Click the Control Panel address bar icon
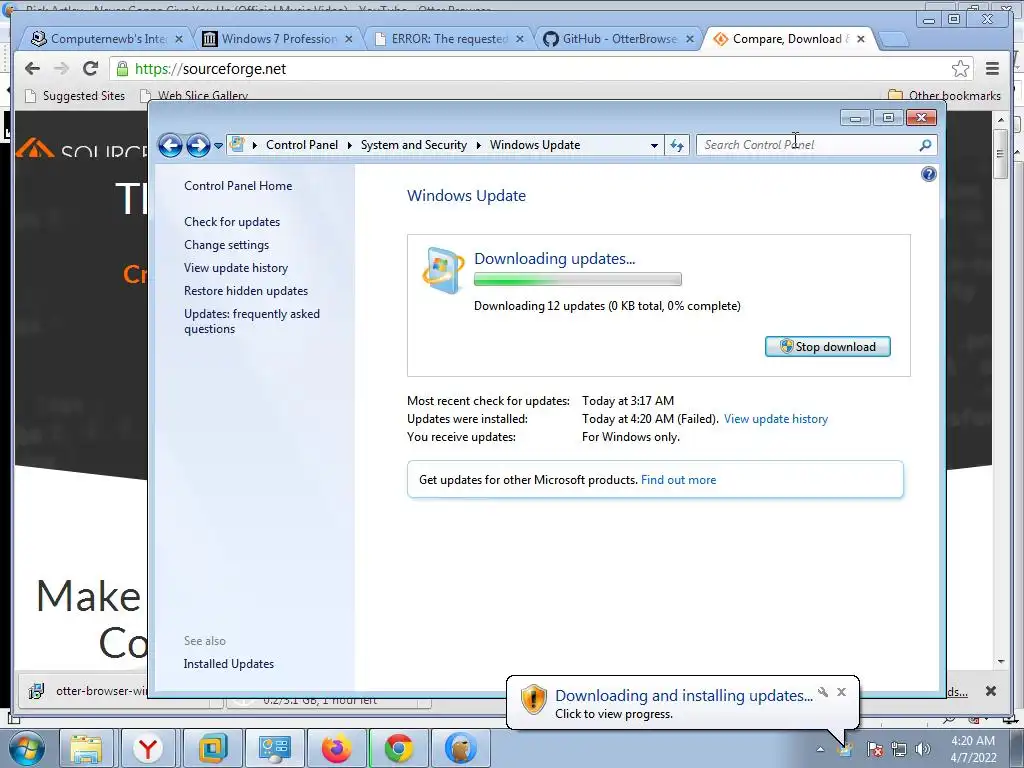1024x768 pixels. click(238, 144)
